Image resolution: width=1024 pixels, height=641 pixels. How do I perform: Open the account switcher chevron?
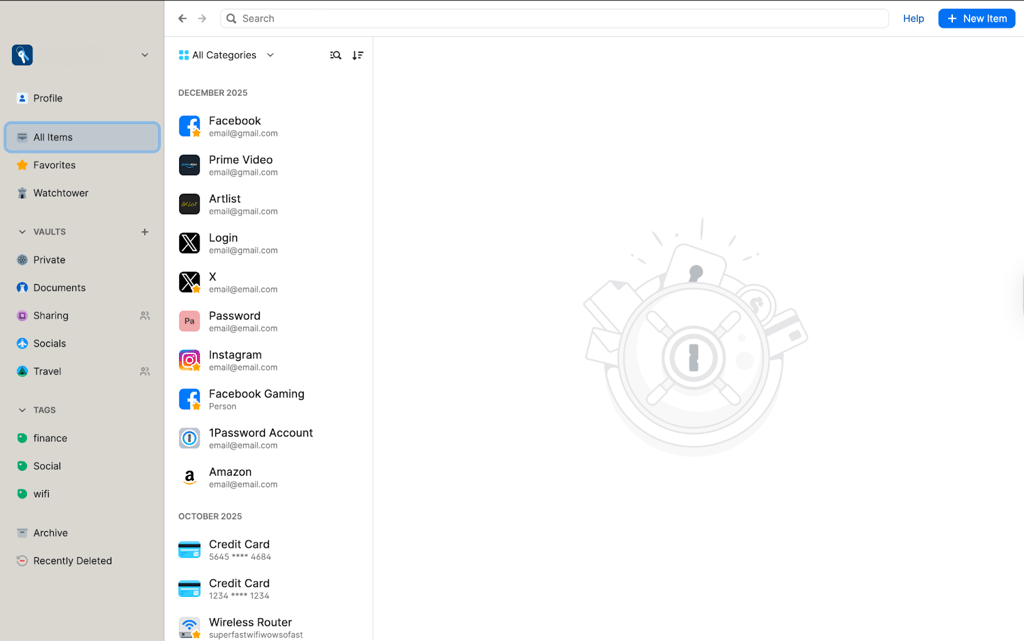coord(145,55)
